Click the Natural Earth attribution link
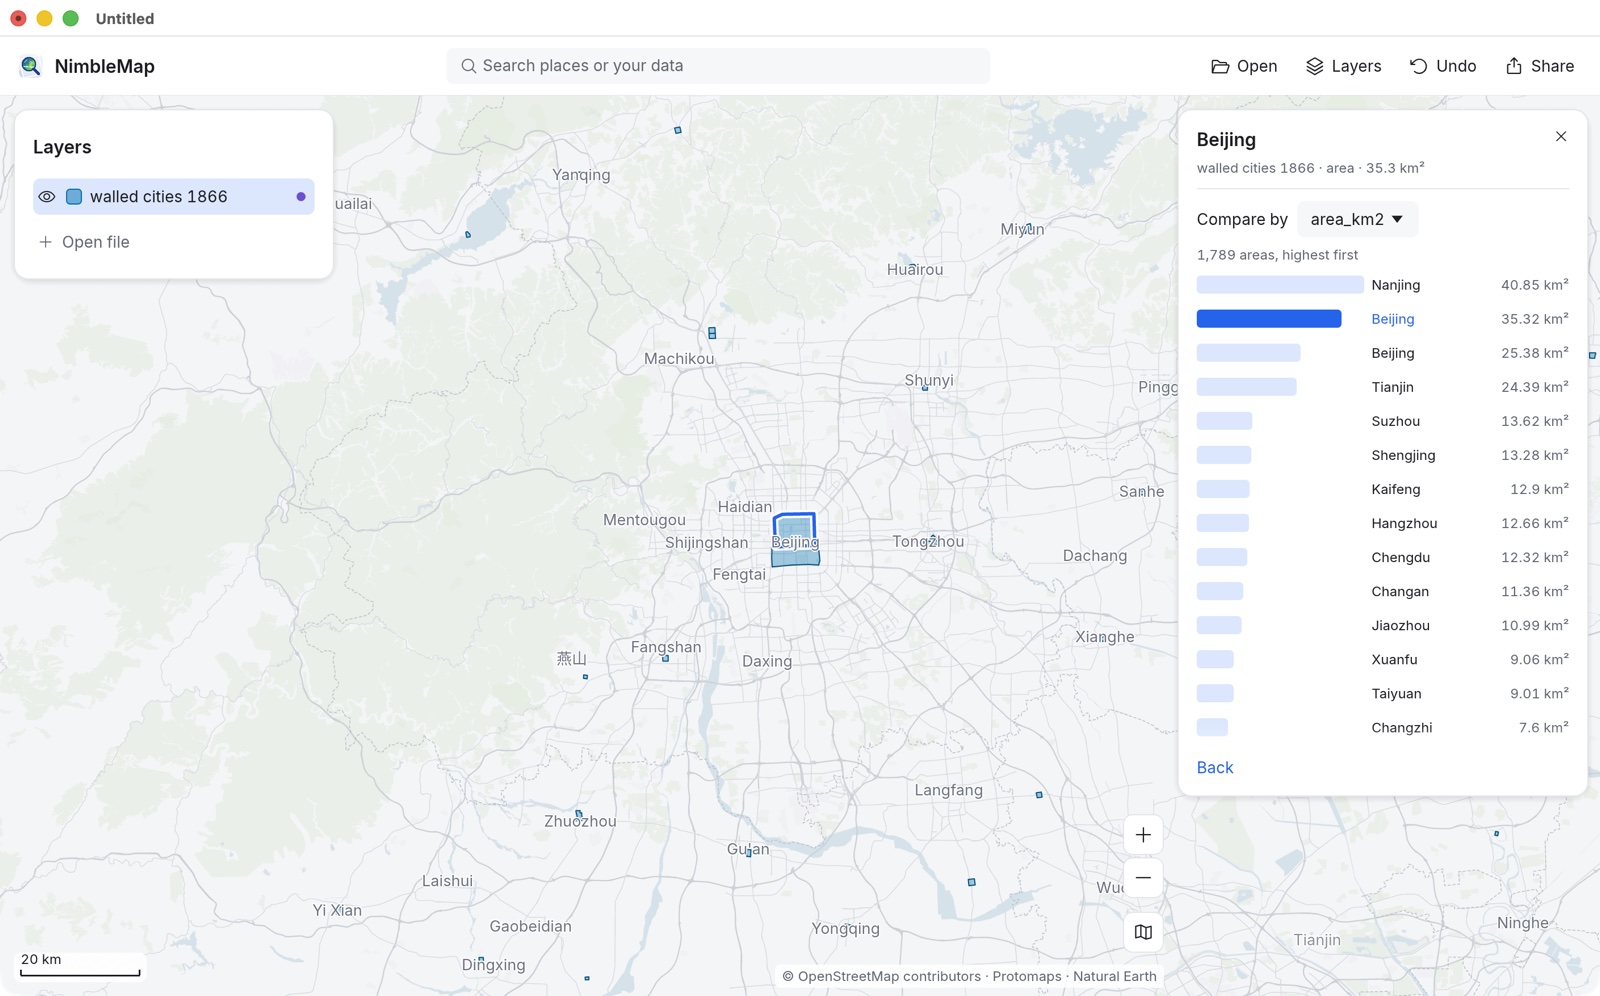The width and height of the screenshot is (1600, 996). 1115,977
